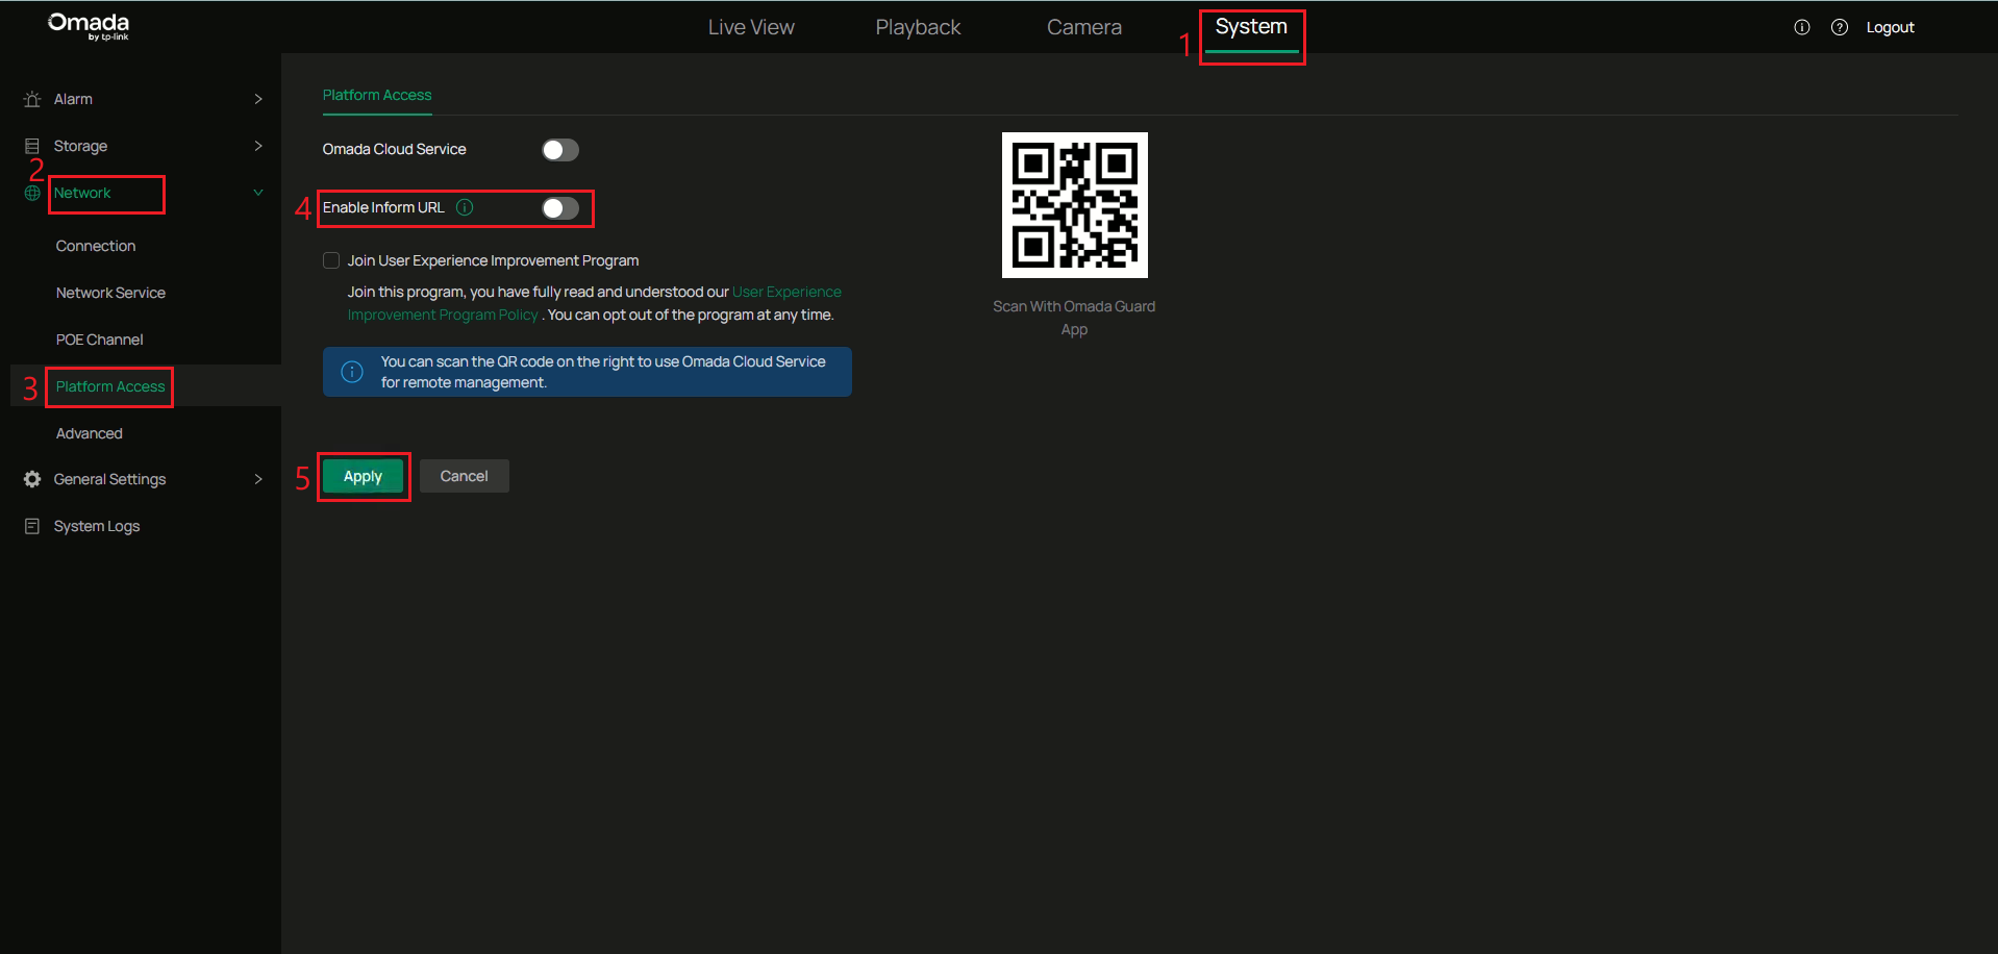This screenshot has height=954, width=1998.
Task: Click the info icon in the blue notice banner
Action: click(x=352, y=372)
